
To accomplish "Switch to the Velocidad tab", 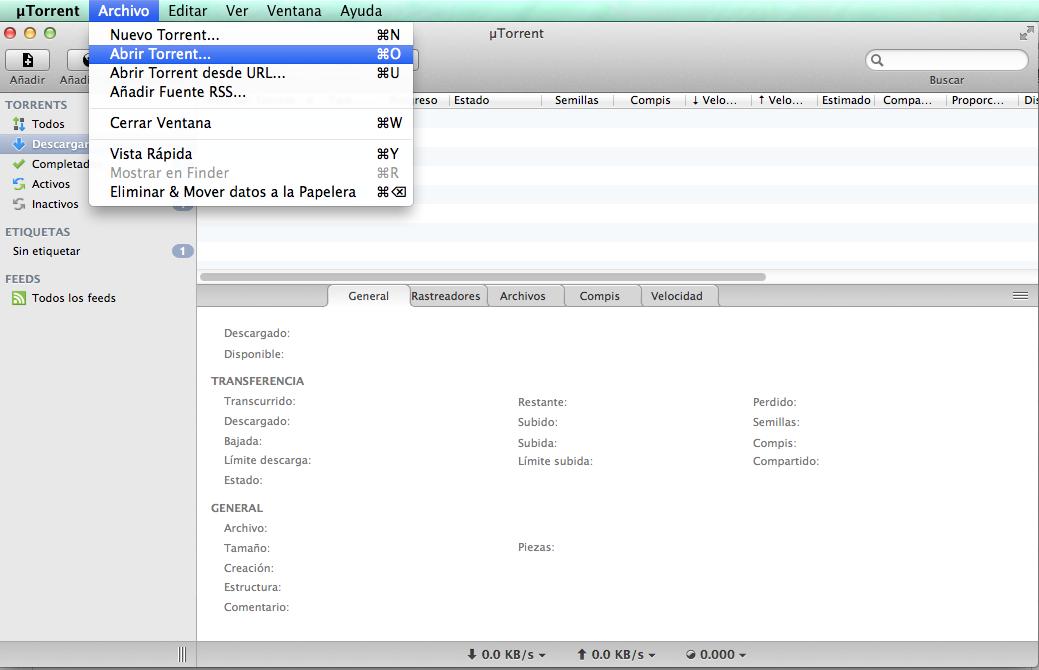I will pyautogui.click(x=676, y=296).
